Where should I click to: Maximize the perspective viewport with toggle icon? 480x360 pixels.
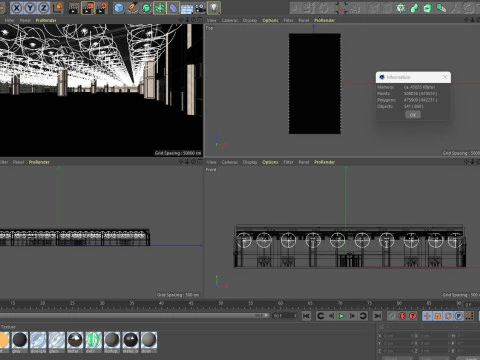pos(200,20)
